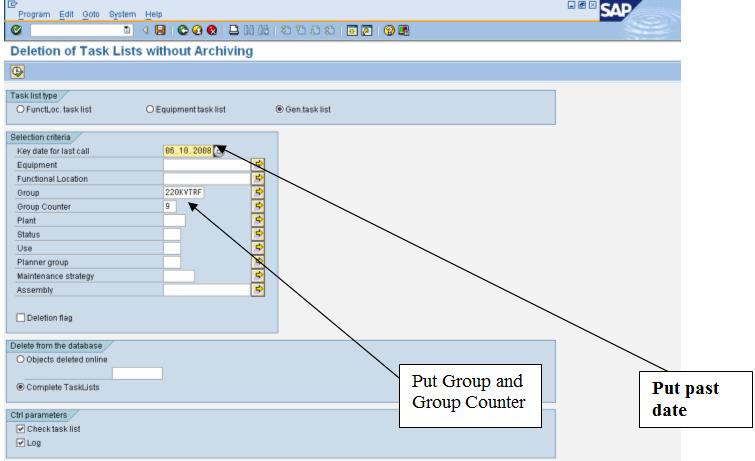Open the calendar picker for Key date
Screen dimensions: 755x461
pyautogui.click(x=218, y=151)
